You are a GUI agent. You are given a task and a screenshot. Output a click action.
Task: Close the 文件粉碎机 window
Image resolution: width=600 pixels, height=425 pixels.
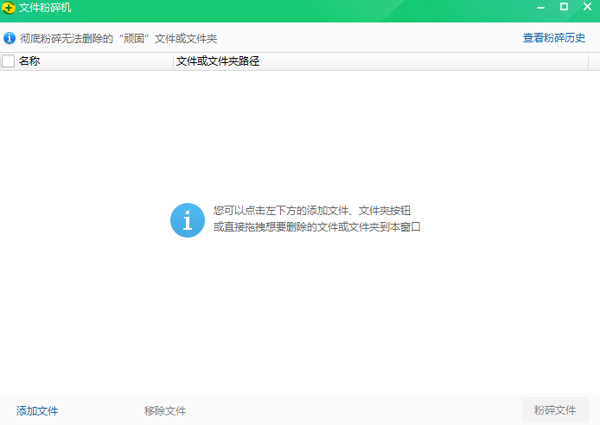point(587,8)
